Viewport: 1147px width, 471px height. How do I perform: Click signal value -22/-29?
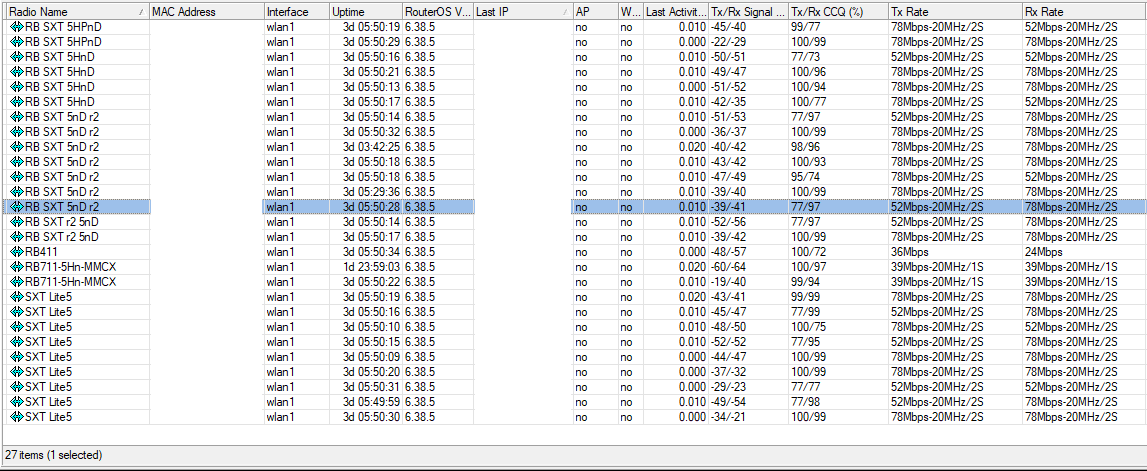(728, 42)
